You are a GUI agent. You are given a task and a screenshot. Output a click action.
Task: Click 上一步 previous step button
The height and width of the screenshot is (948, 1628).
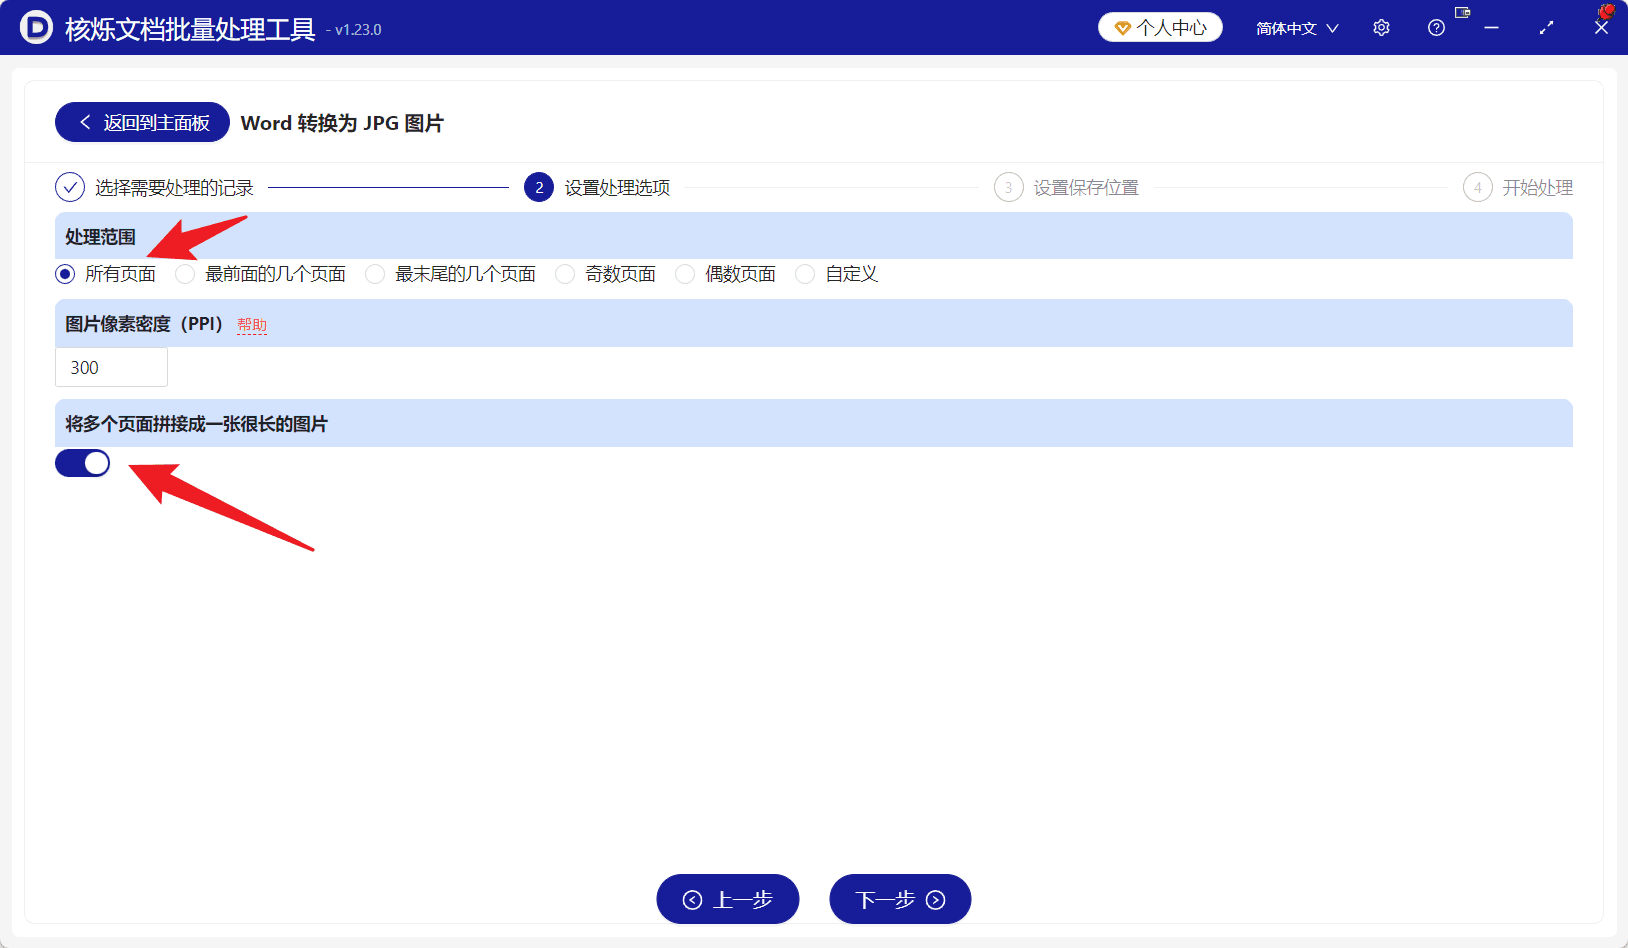728,899
